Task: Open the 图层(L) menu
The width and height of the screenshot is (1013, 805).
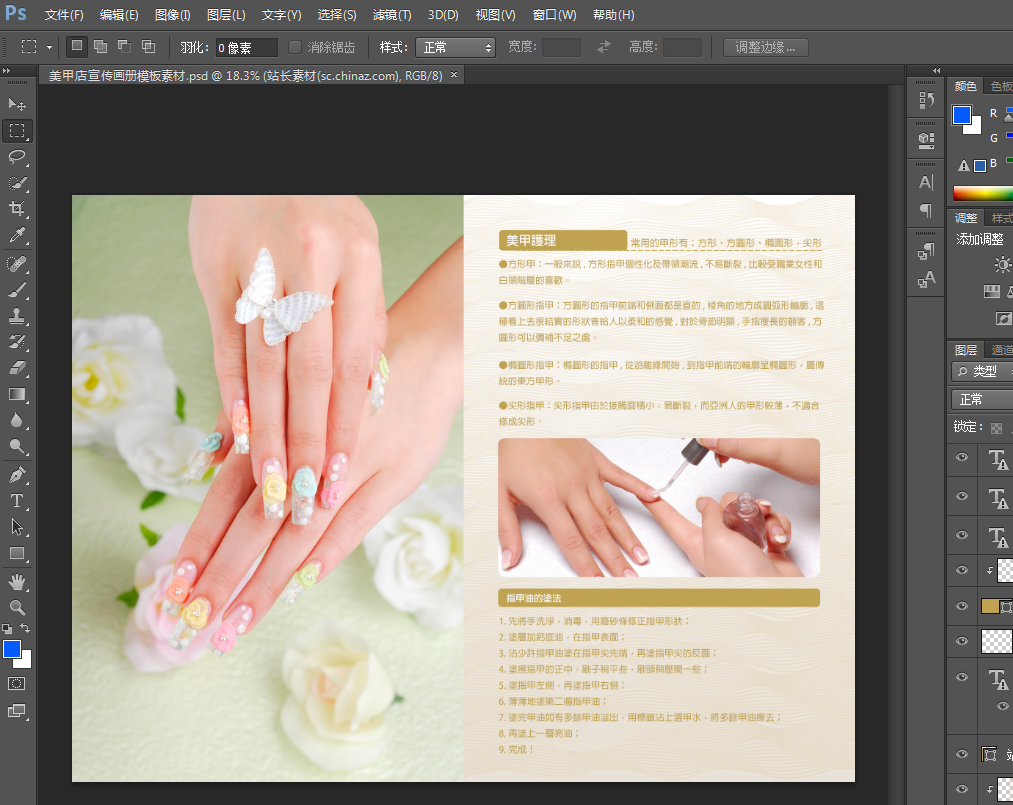Action: tap(226, 15)
